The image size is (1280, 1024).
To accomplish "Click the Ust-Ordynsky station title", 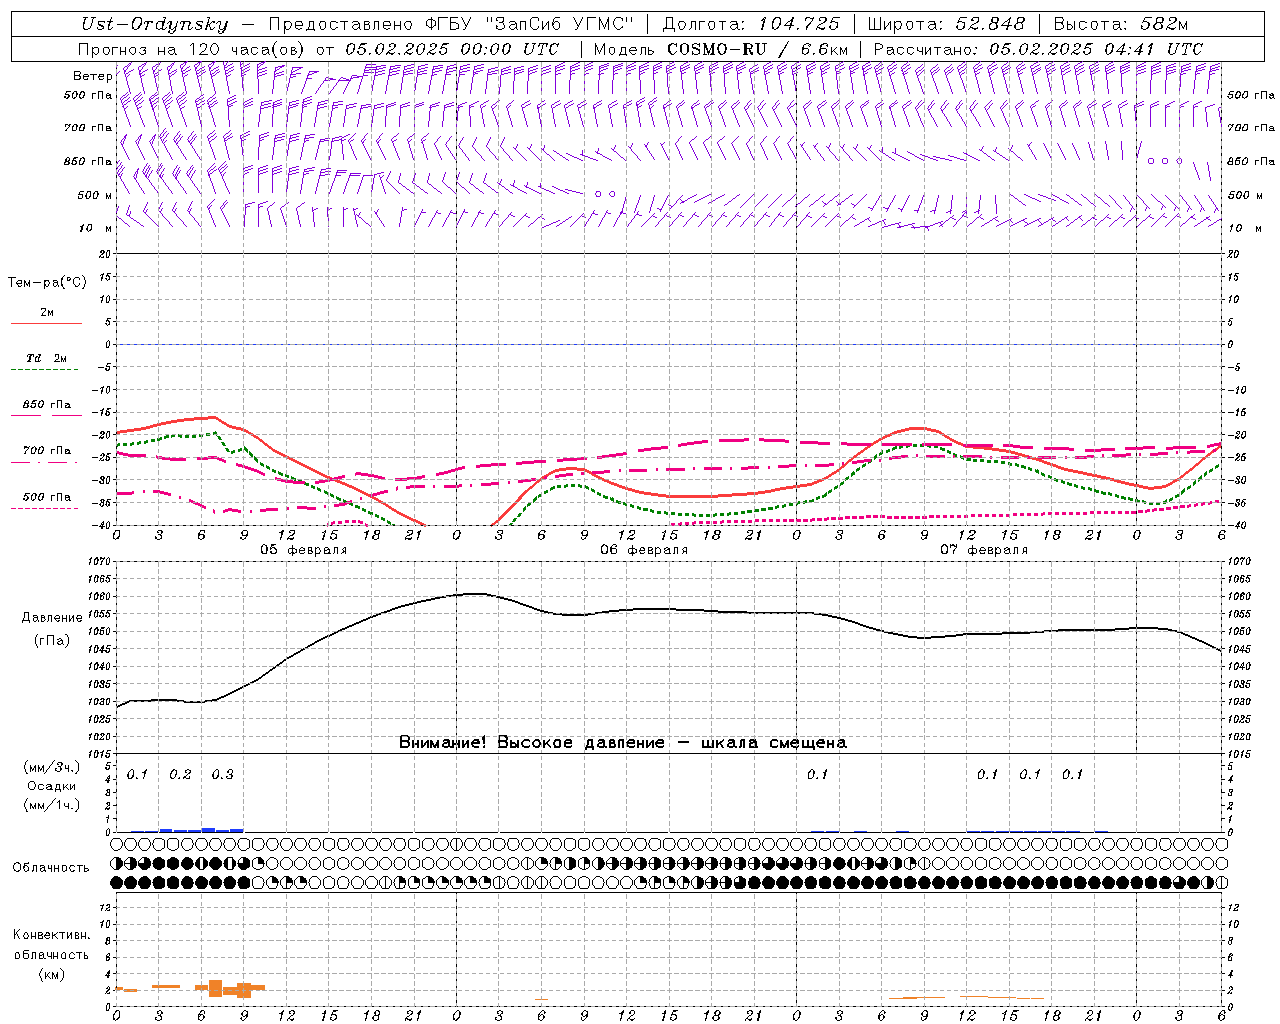I will point(155,24).
